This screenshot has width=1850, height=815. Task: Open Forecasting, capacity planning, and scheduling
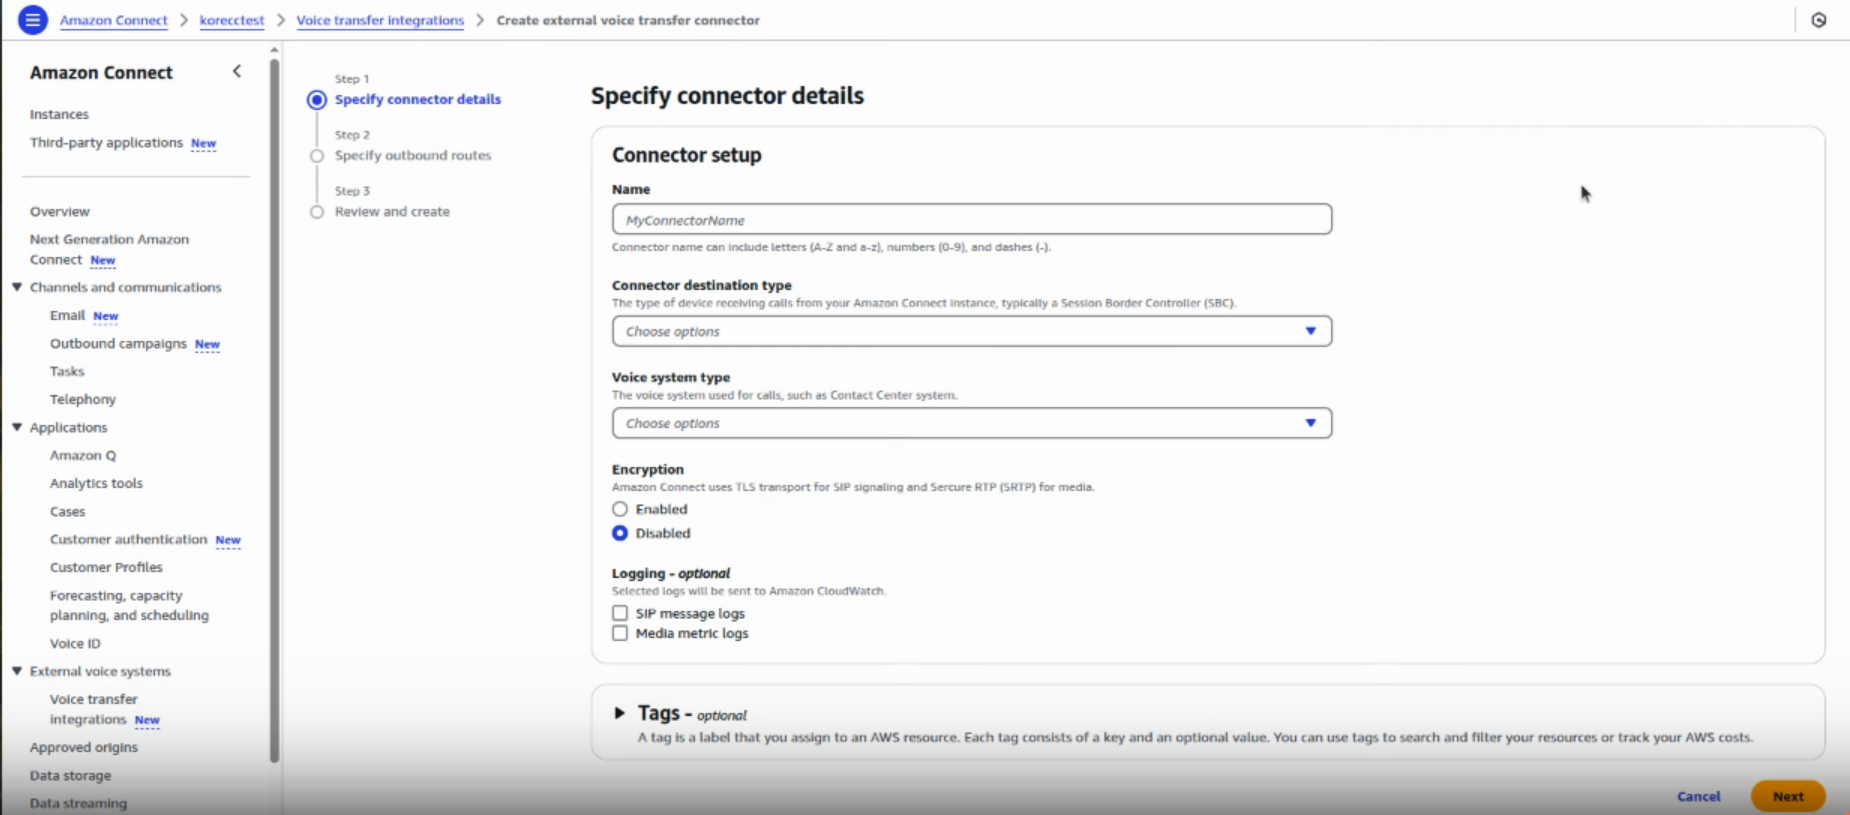point(129,605)
